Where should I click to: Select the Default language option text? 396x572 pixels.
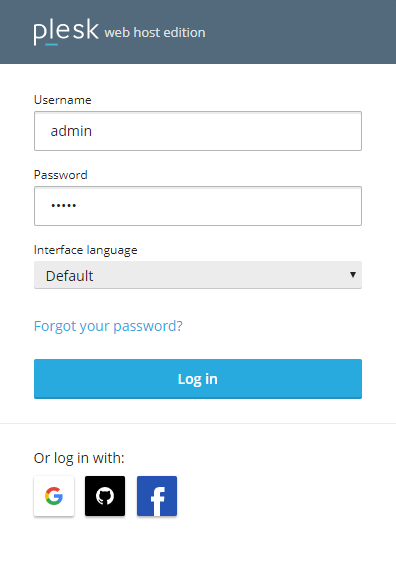point(69,276)
